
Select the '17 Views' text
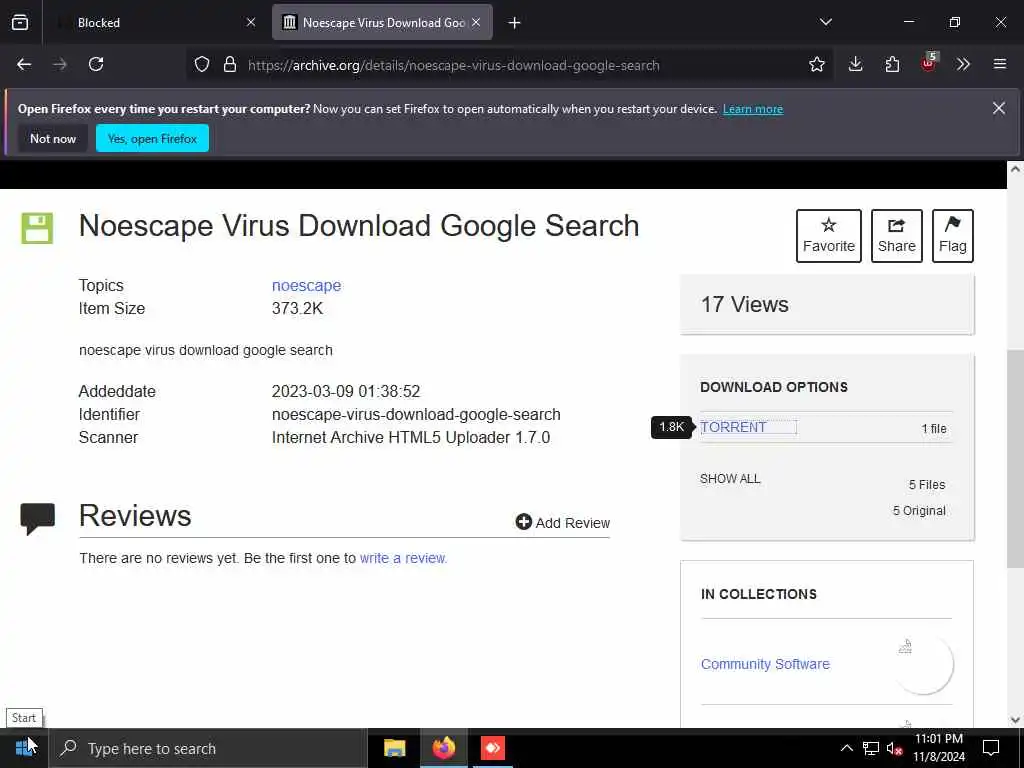pyautogui.click(x=744, y=304)
